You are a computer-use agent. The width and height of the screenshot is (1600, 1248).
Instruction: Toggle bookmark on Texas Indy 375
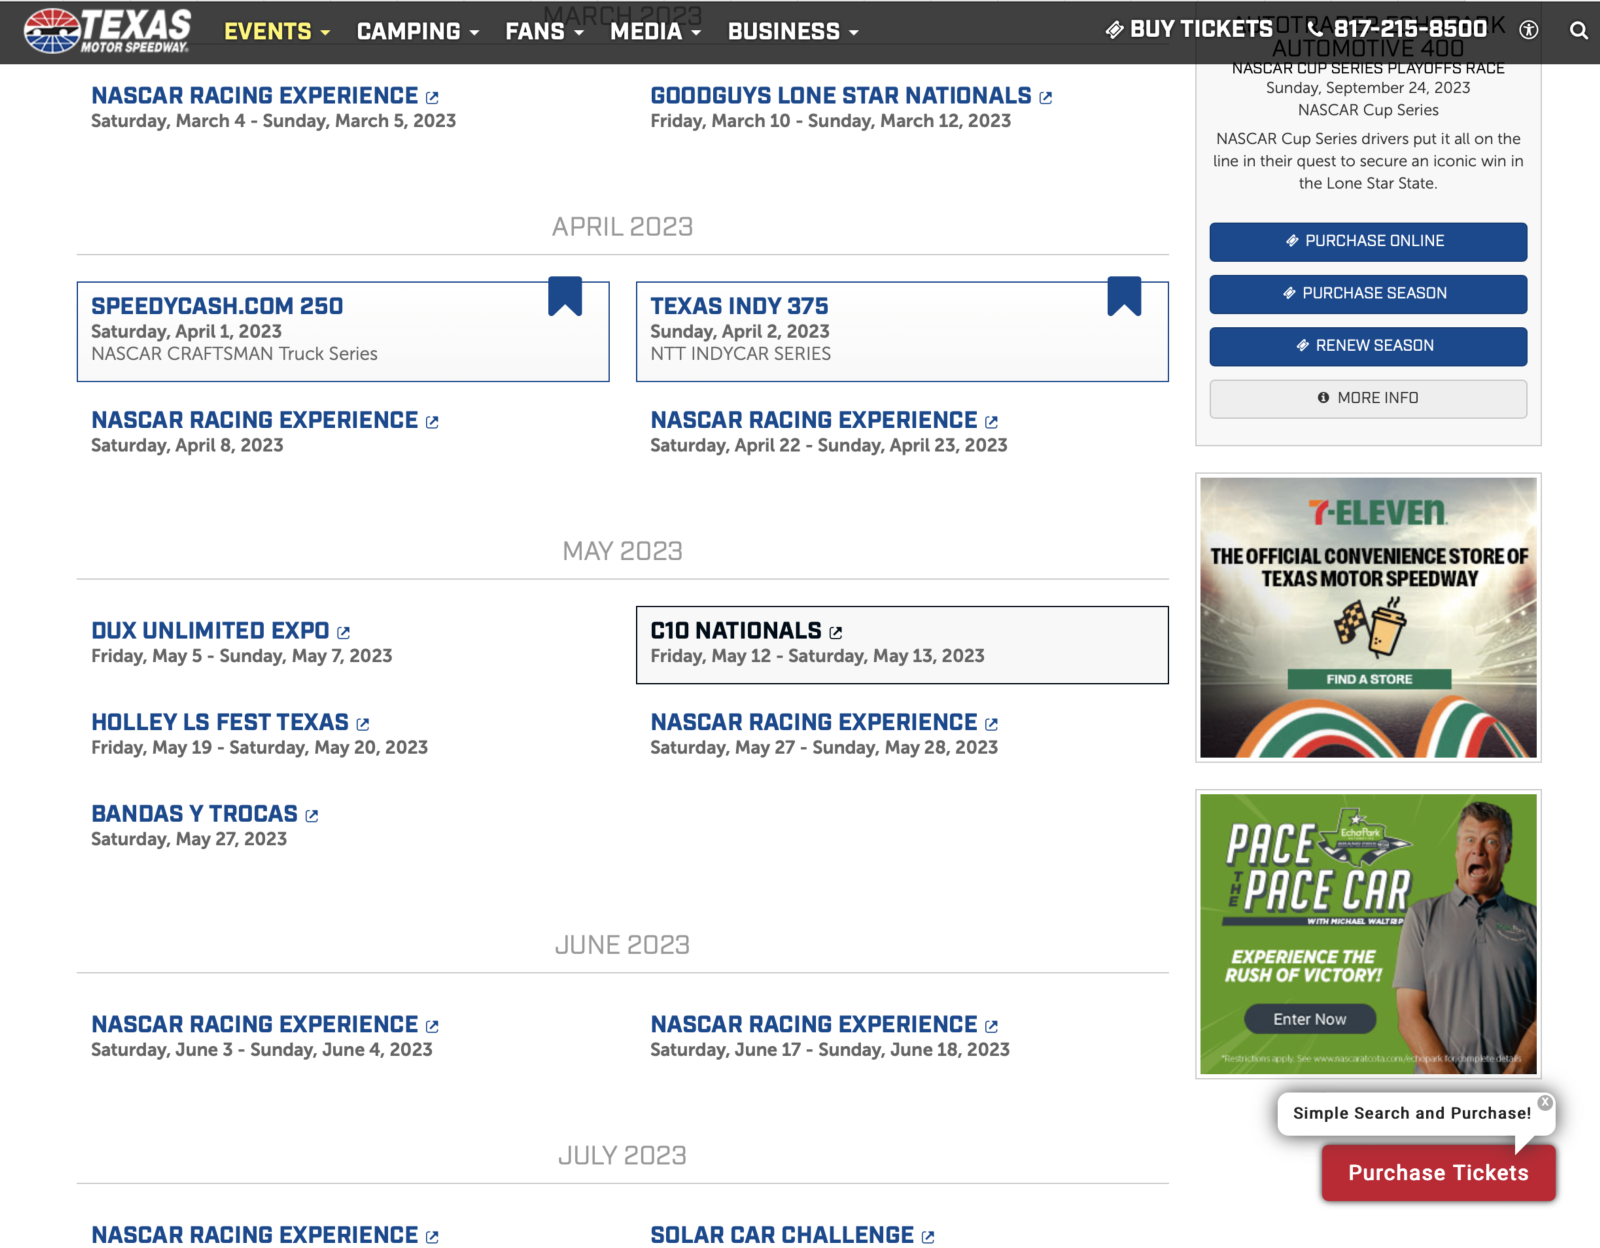click(1124, 296)
